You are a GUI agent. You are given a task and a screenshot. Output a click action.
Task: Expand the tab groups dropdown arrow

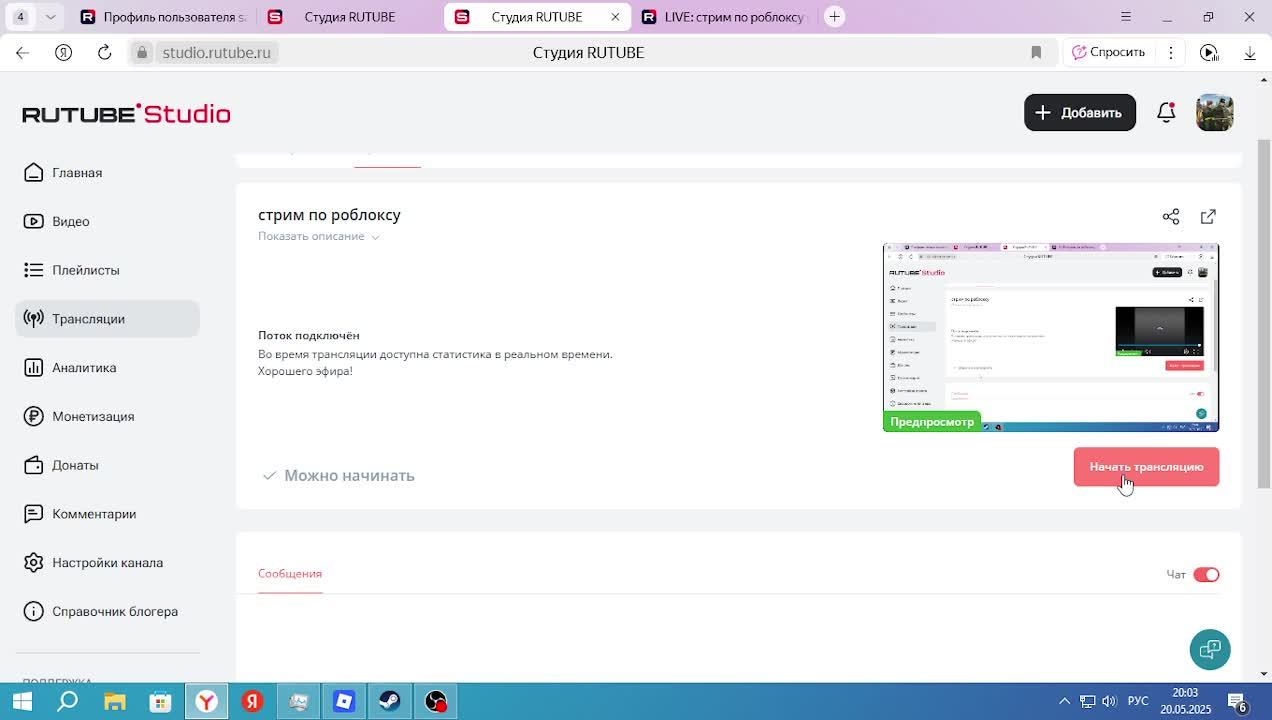(x=50, y=17)
